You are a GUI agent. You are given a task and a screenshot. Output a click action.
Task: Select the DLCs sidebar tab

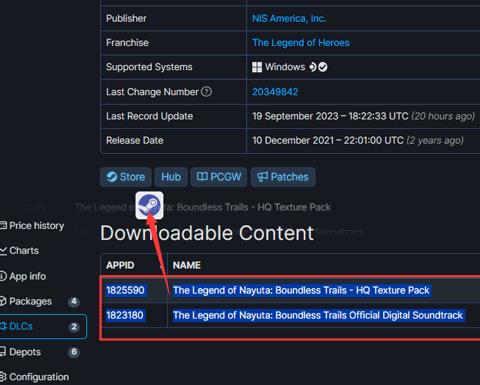point(43,326)
